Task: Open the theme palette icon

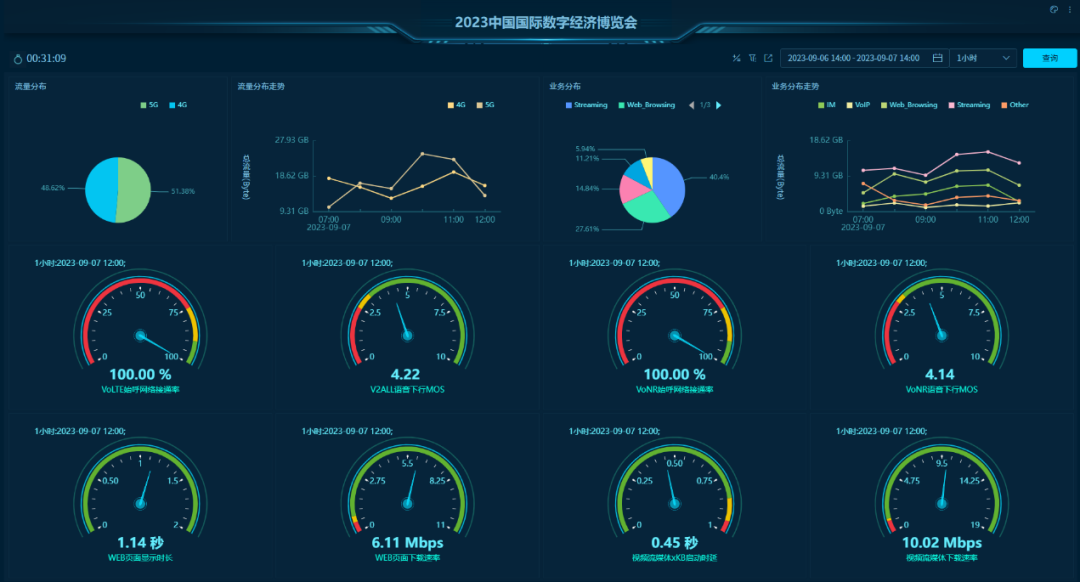Action: (x=1054, y=9)
